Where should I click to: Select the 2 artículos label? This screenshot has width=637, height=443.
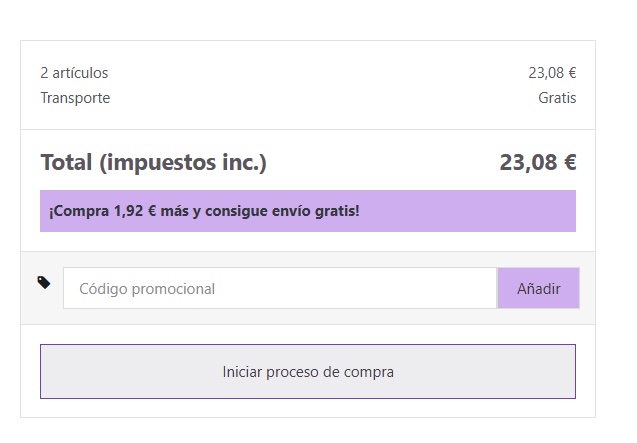(74, 73)
